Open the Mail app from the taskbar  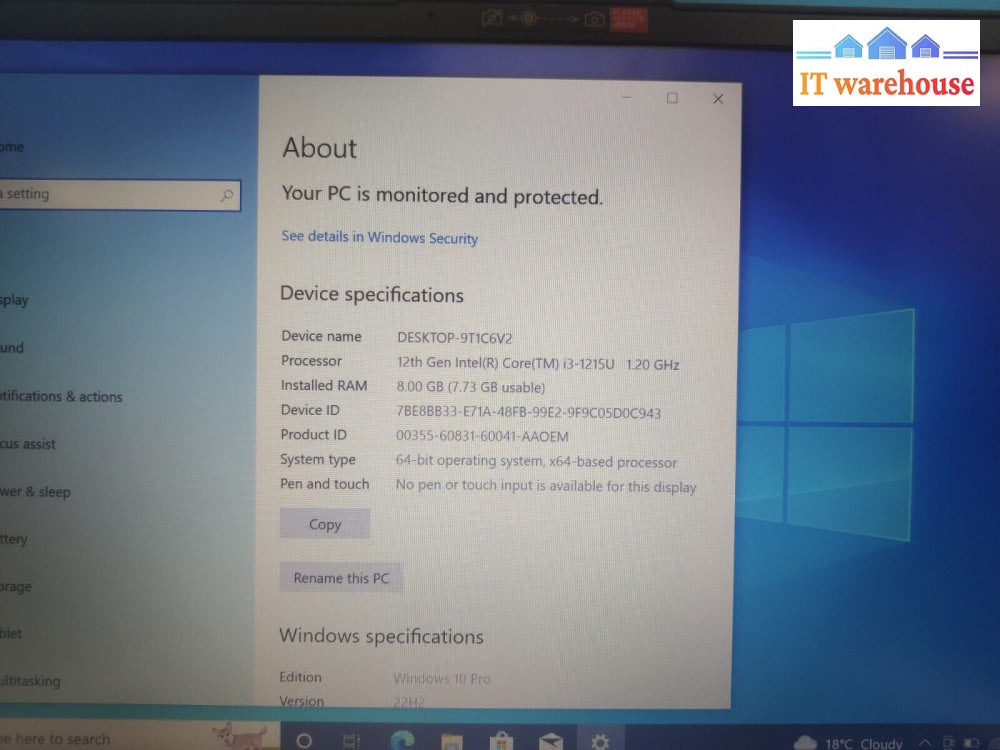551,741
